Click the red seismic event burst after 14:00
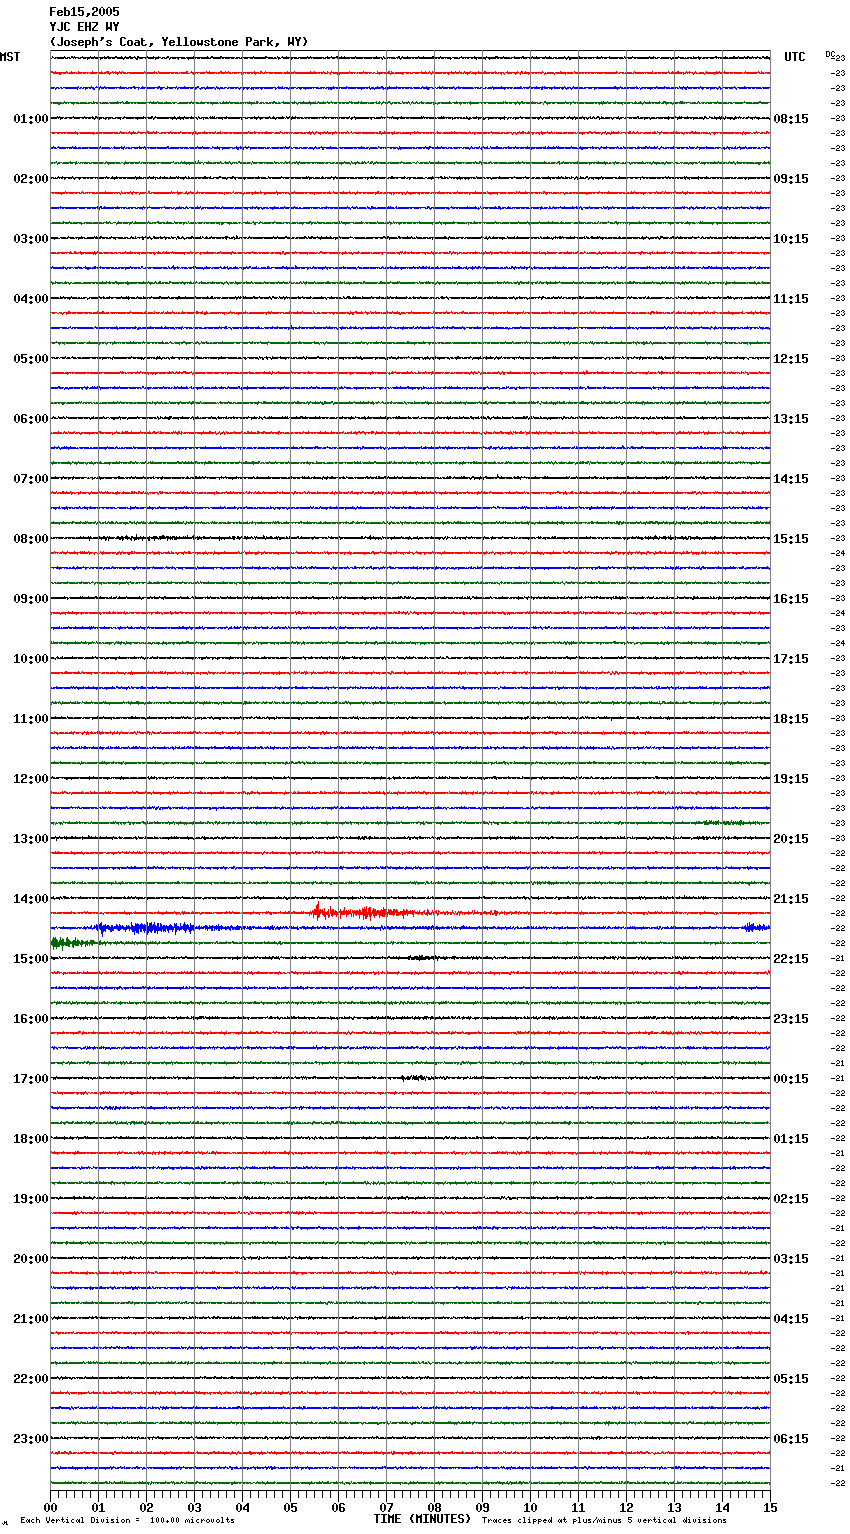The image size is (850, 1534). 370,912
